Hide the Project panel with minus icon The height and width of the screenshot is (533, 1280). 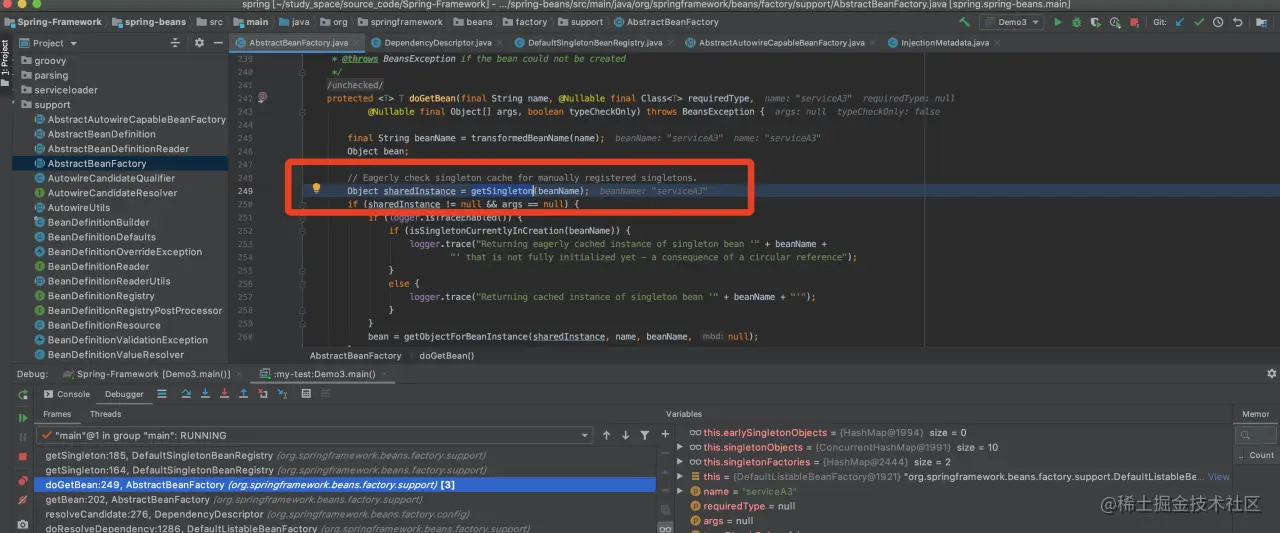216,43
